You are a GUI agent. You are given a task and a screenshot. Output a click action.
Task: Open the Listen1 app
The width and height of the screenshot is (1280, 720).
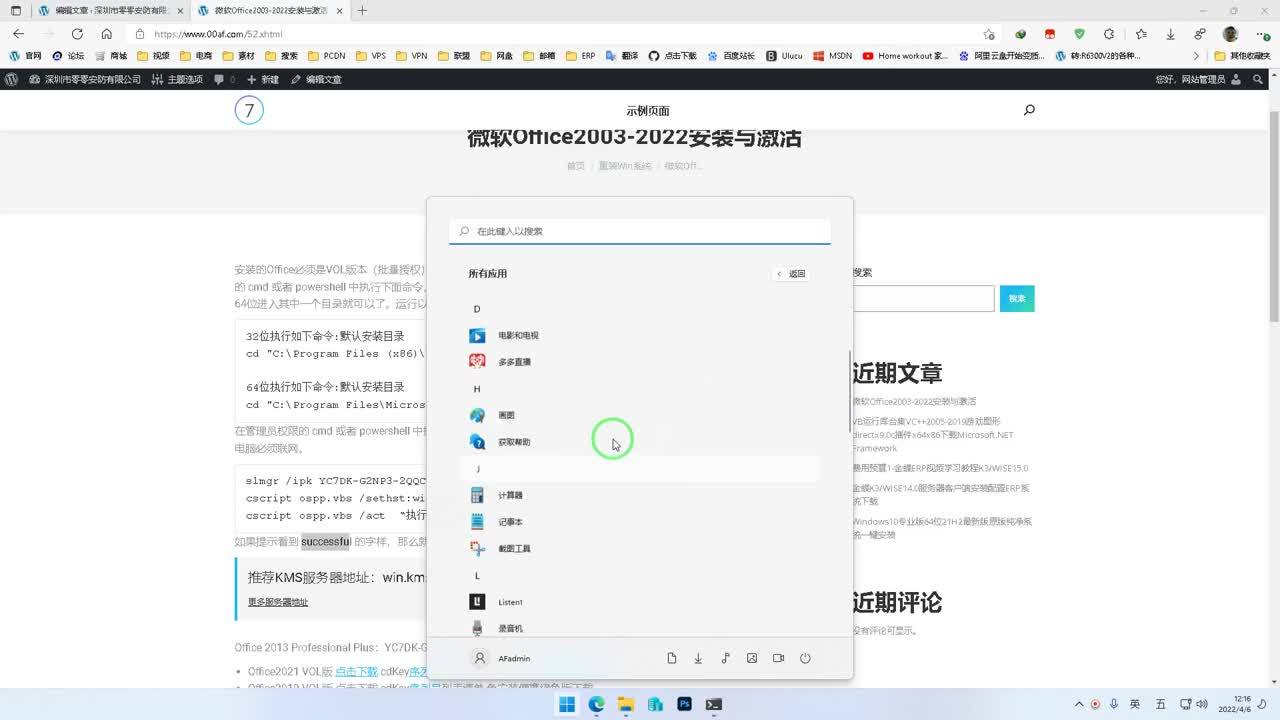510,602
